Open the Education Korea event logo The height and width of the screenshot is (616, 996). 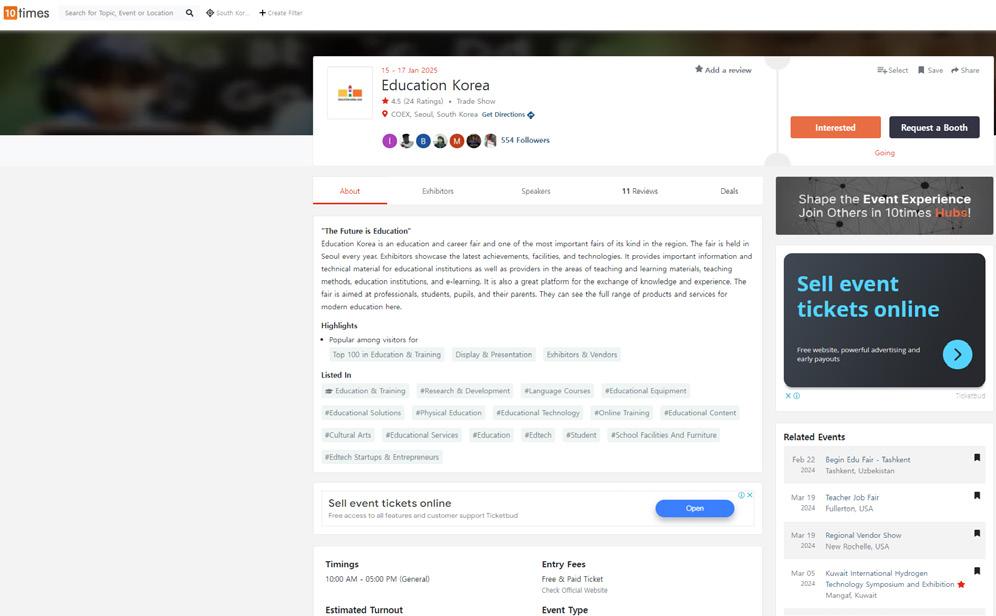pyautogui.click(x=350, y=93)
